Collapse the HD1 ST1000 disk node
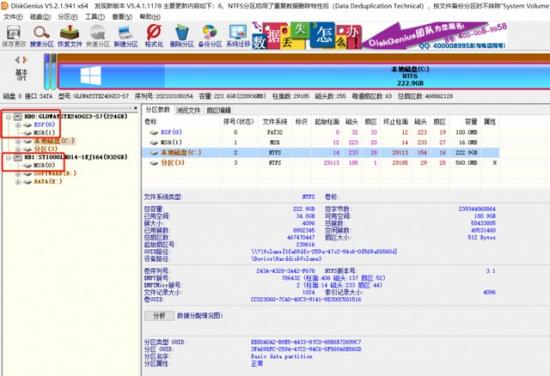 [8, 158]
